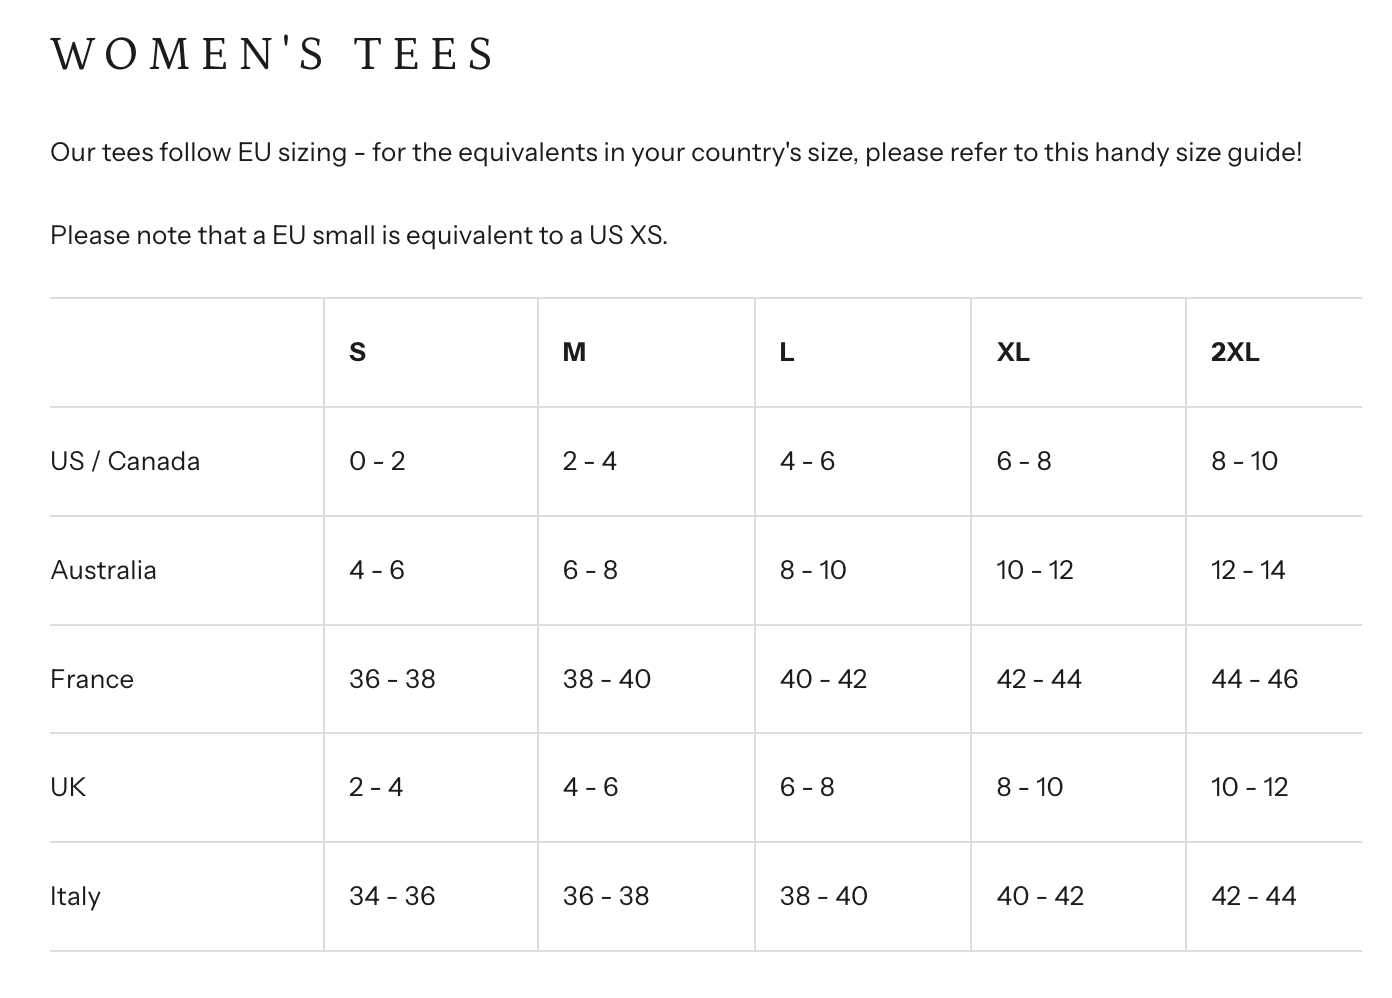The height and width of the screenshot is (998, 1392).
Task: Select France size M cell 38 - 40
Action: coord(606,679)
